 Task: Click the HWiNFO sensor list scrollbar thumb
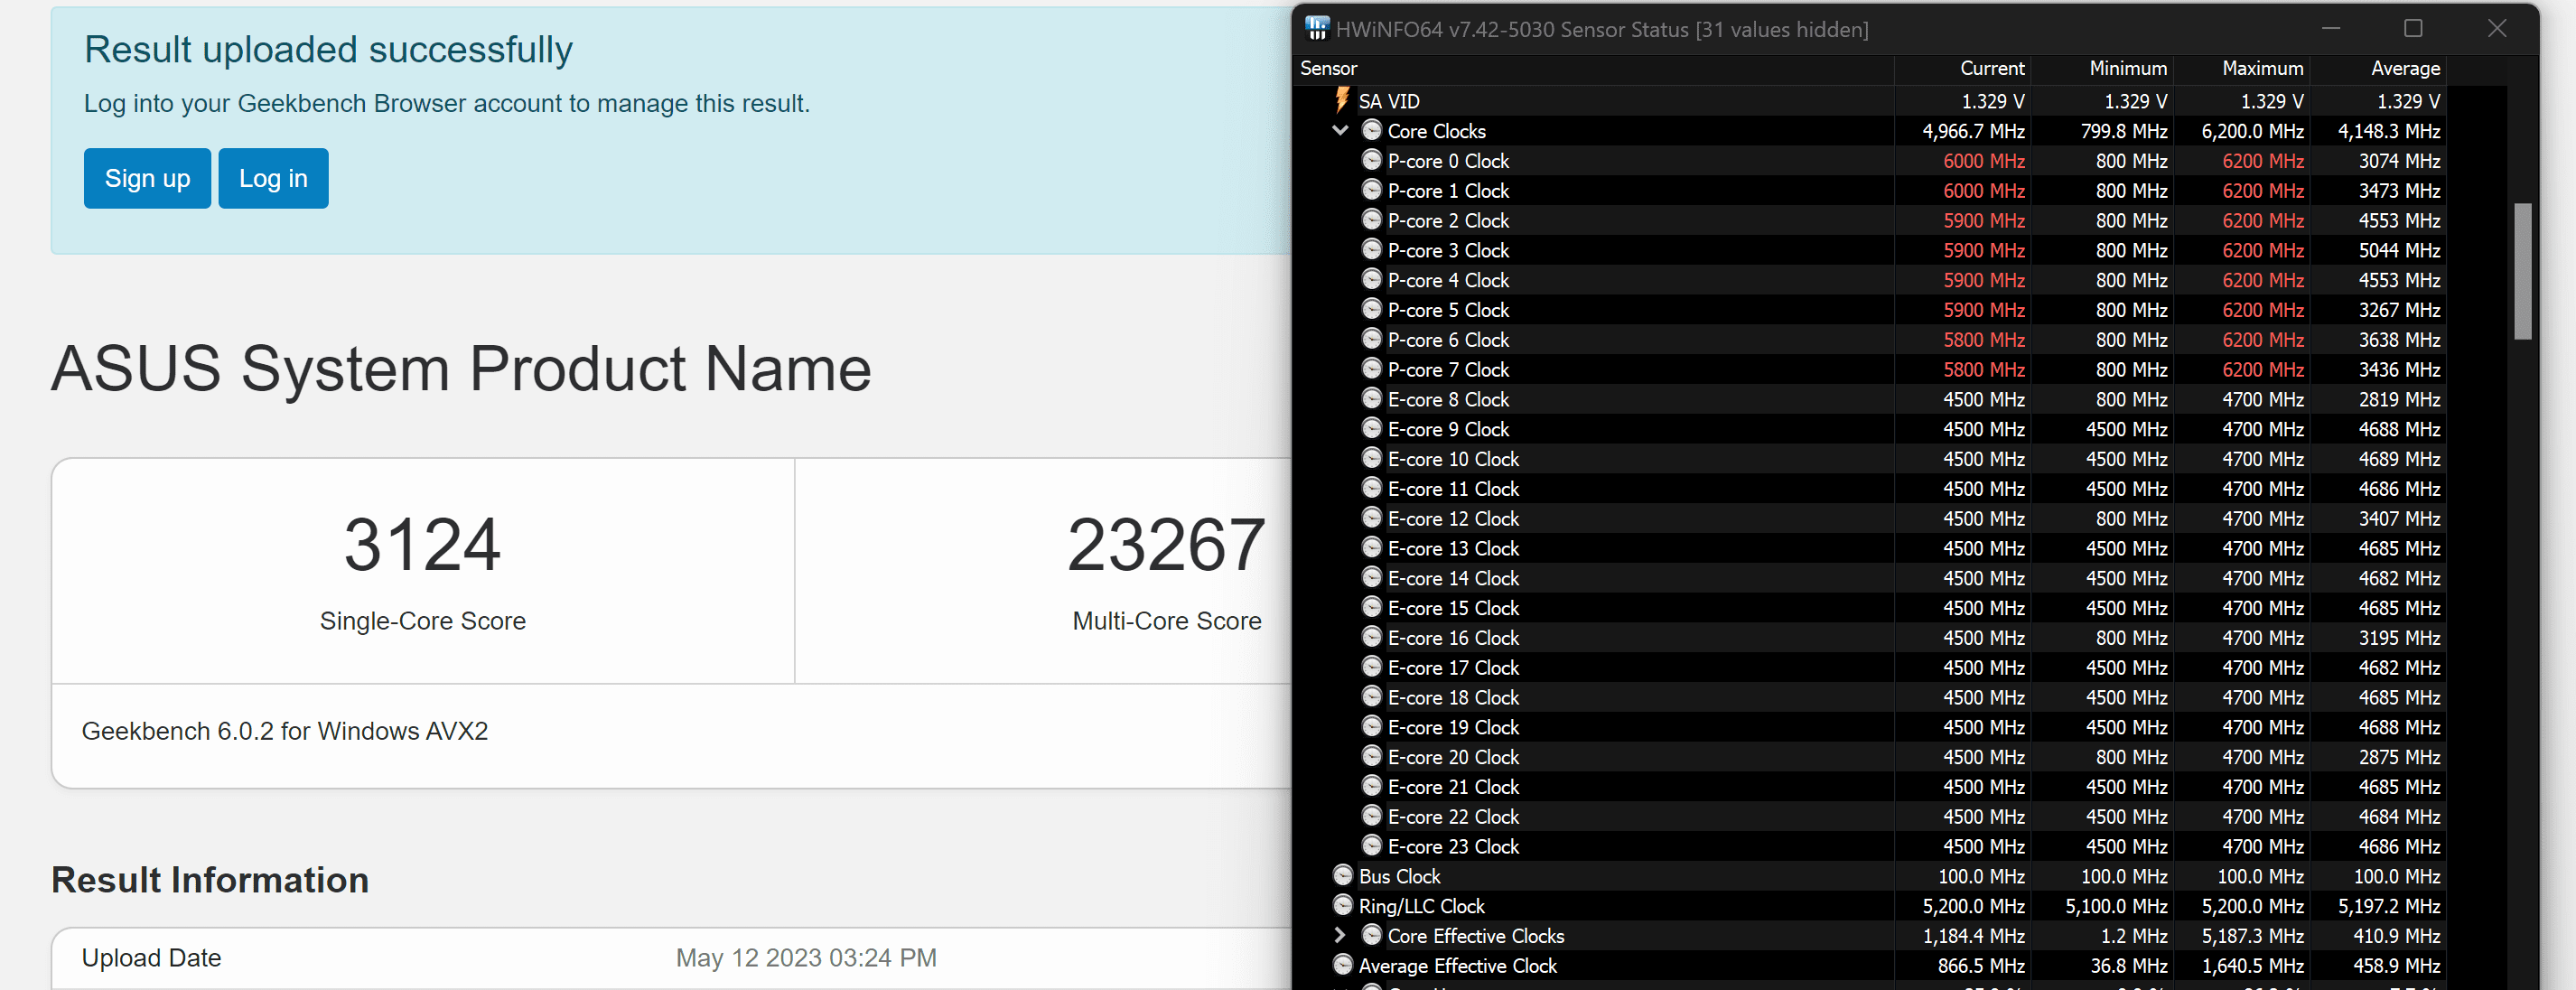(2522, 270)
